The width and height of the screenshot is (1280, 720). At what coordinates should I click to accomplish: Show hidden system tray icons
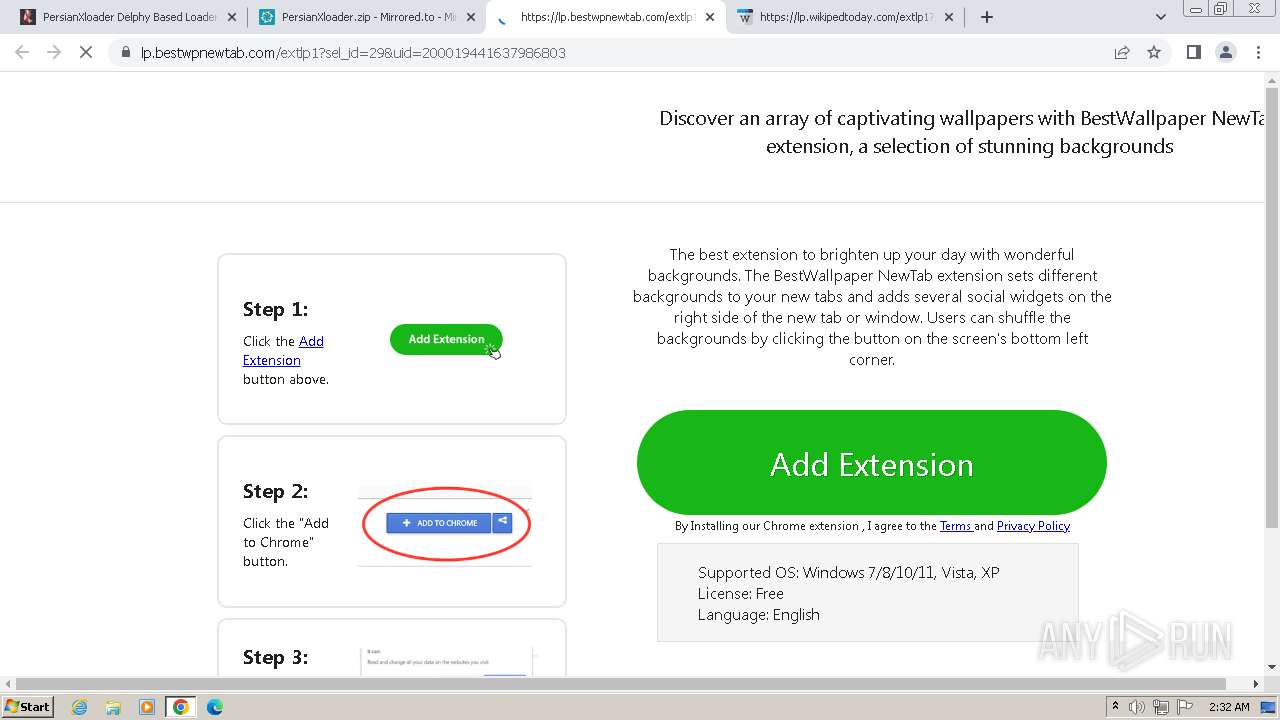point(1115,707)
